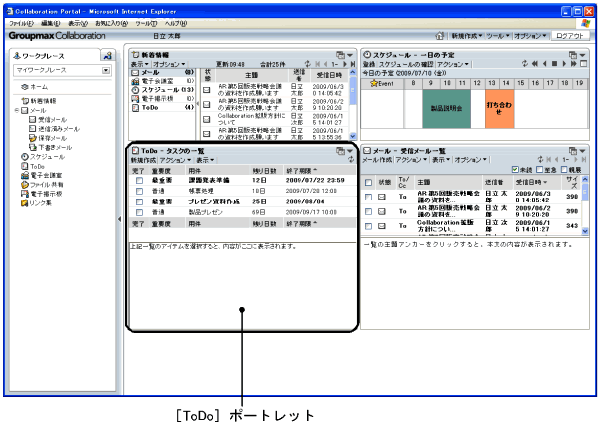Open the browser ファイル menu
Screen dimensions: 600x428
tap(21, 24)
